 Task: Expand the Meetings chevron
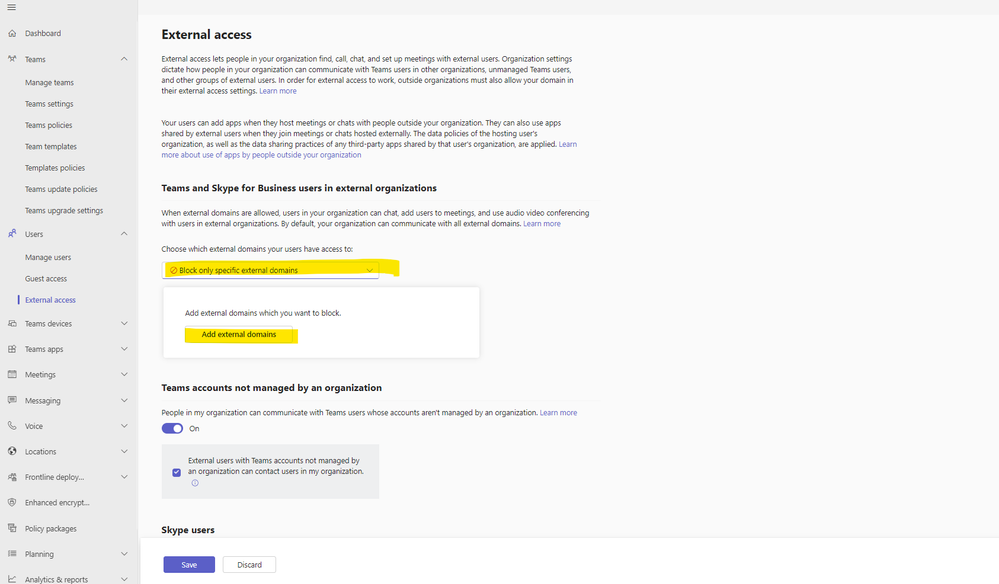tap(124, 374)
